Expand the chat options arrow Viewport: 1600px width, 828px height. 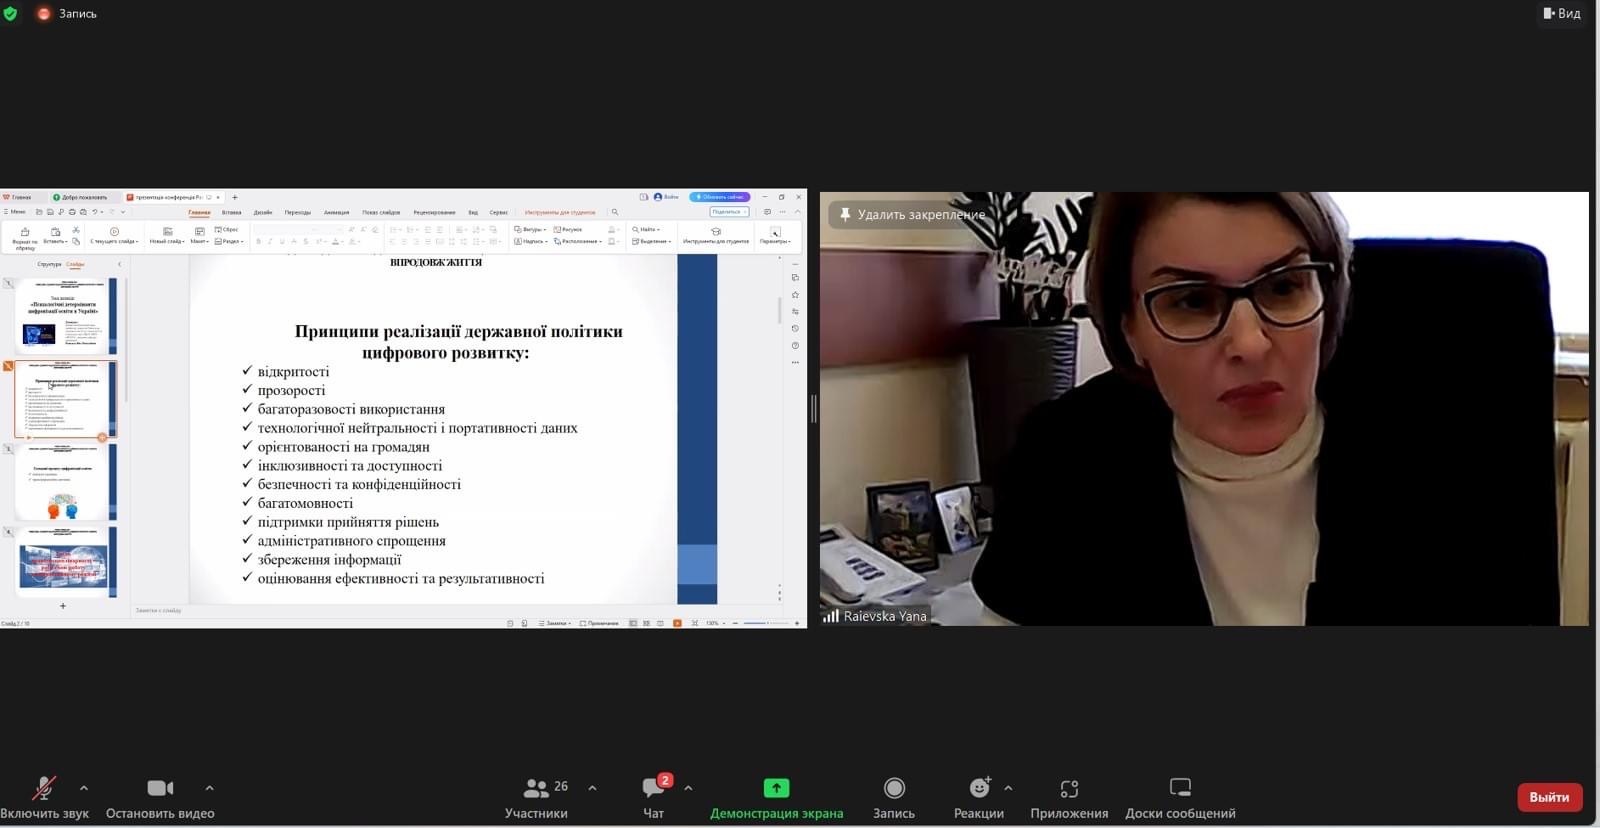[688, 788]
